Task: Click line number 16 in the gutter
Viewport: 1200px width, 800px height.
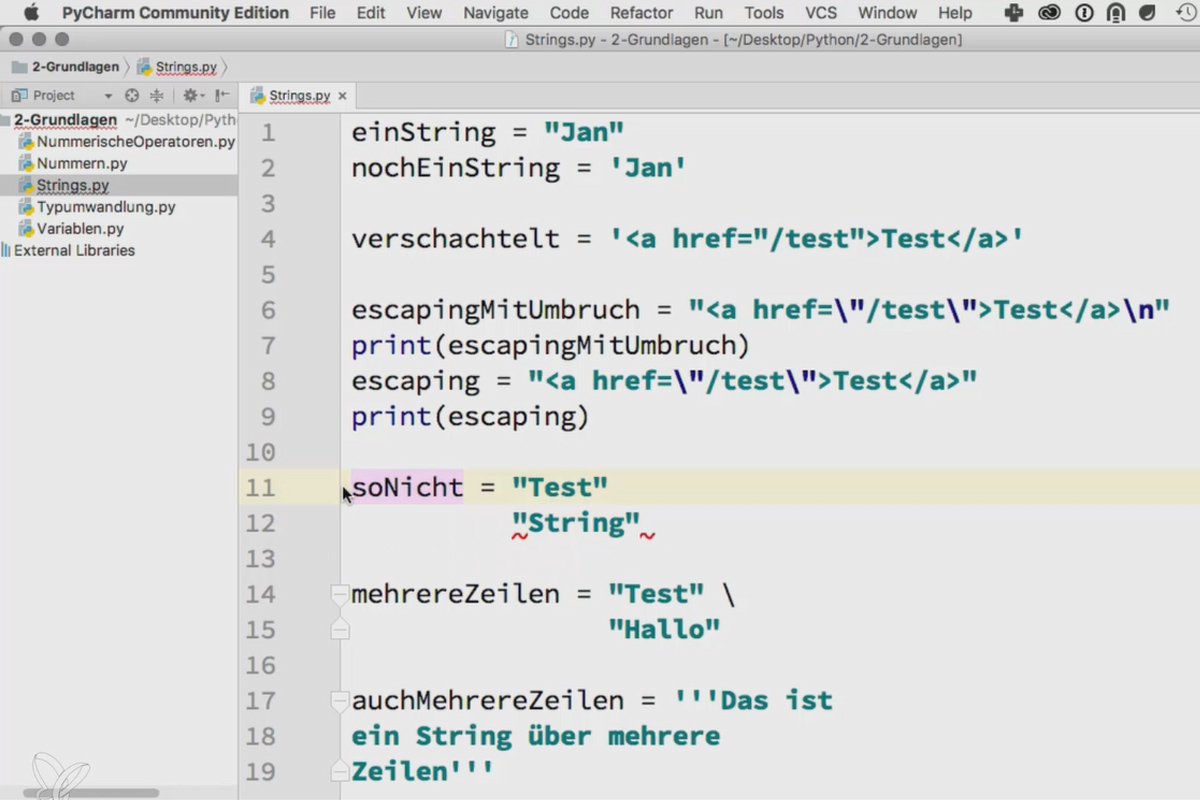Action: coord(260,666)
